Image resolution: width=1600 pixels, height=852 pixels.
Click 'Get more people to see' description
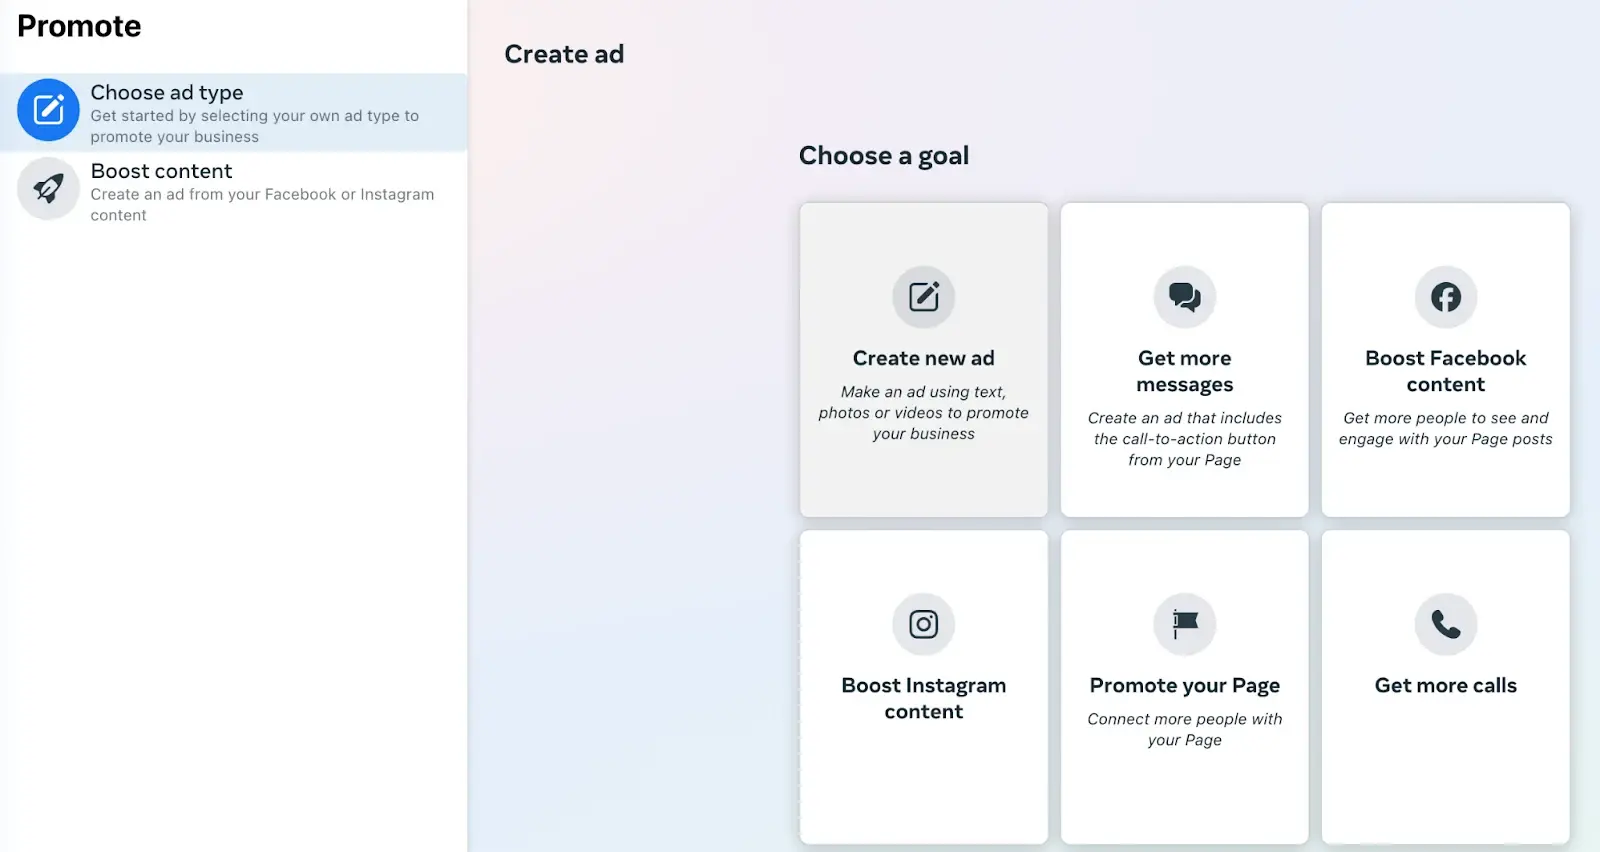(x=1445, y=428)
